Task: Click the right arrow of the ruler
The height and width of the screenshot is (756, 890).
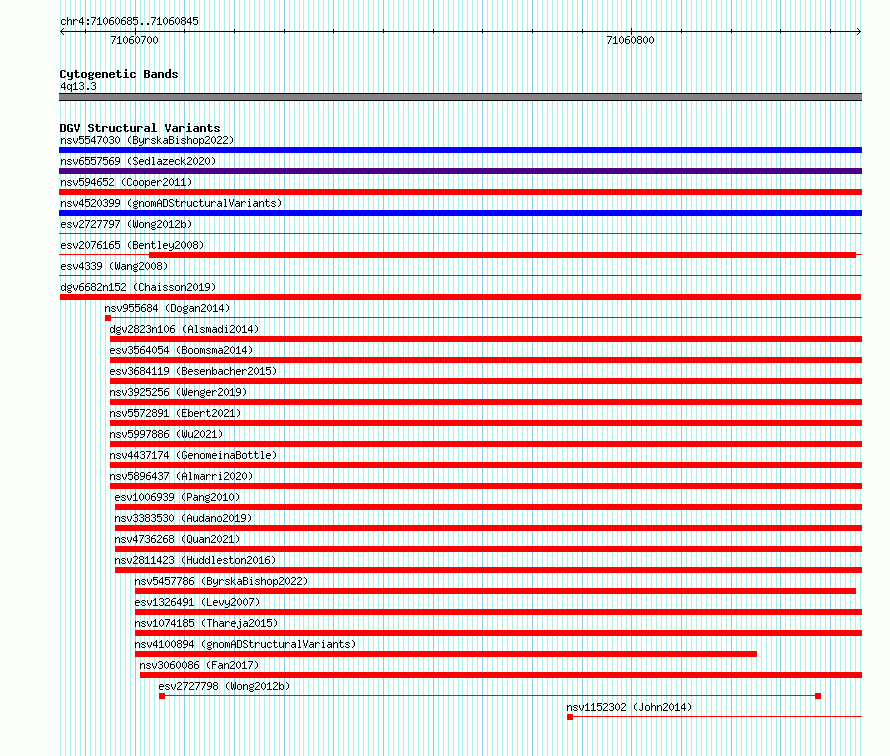Action: 859,32
